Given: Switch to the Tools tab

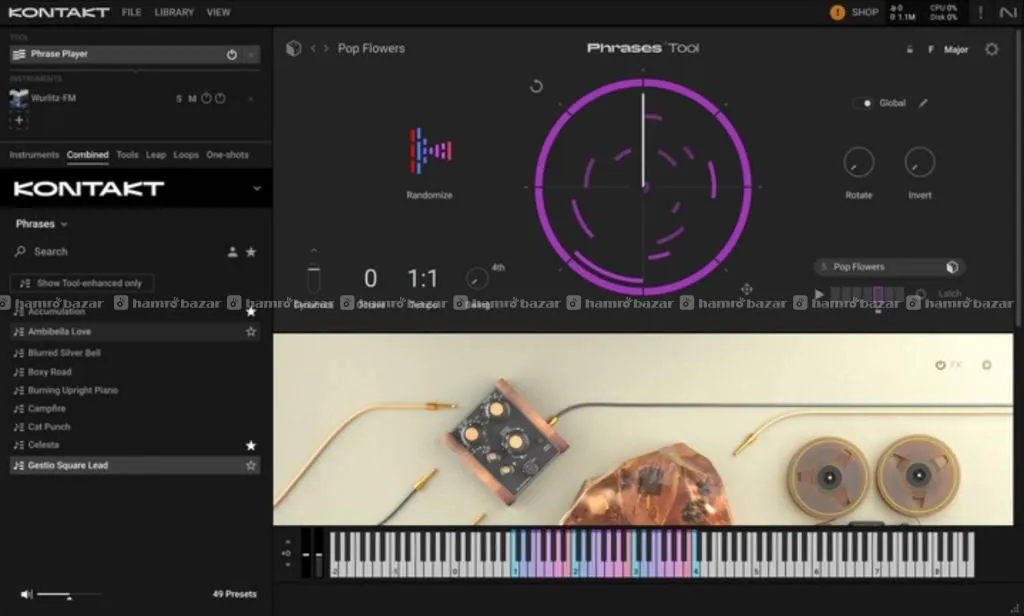Looking at the screenshot, I should pyautogui.click(x=127, y=155).
